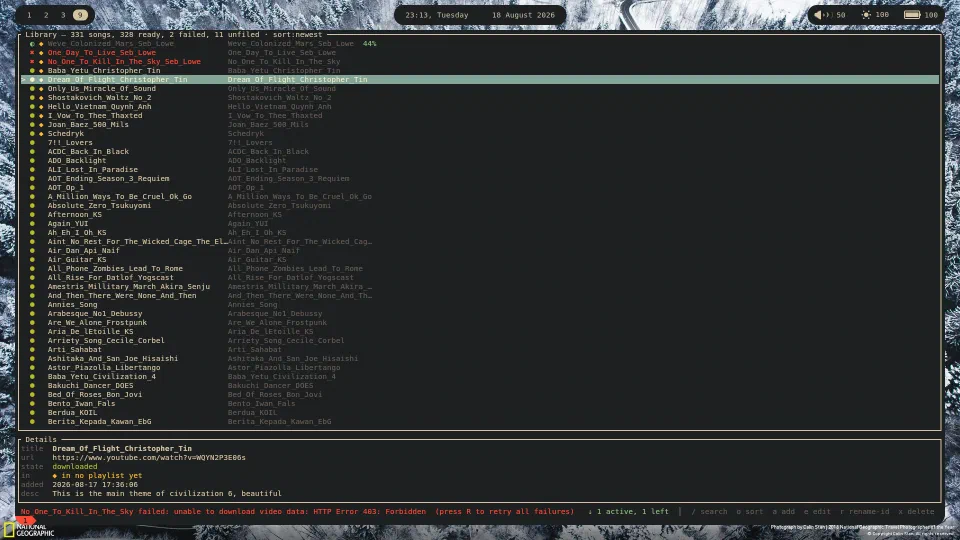Image resolution: width=960 pixels, height=540 pixels.
Task: Click the green status dot beside I_Vow_To_Thee_Thaxted
Action: [x=32, y=116]
